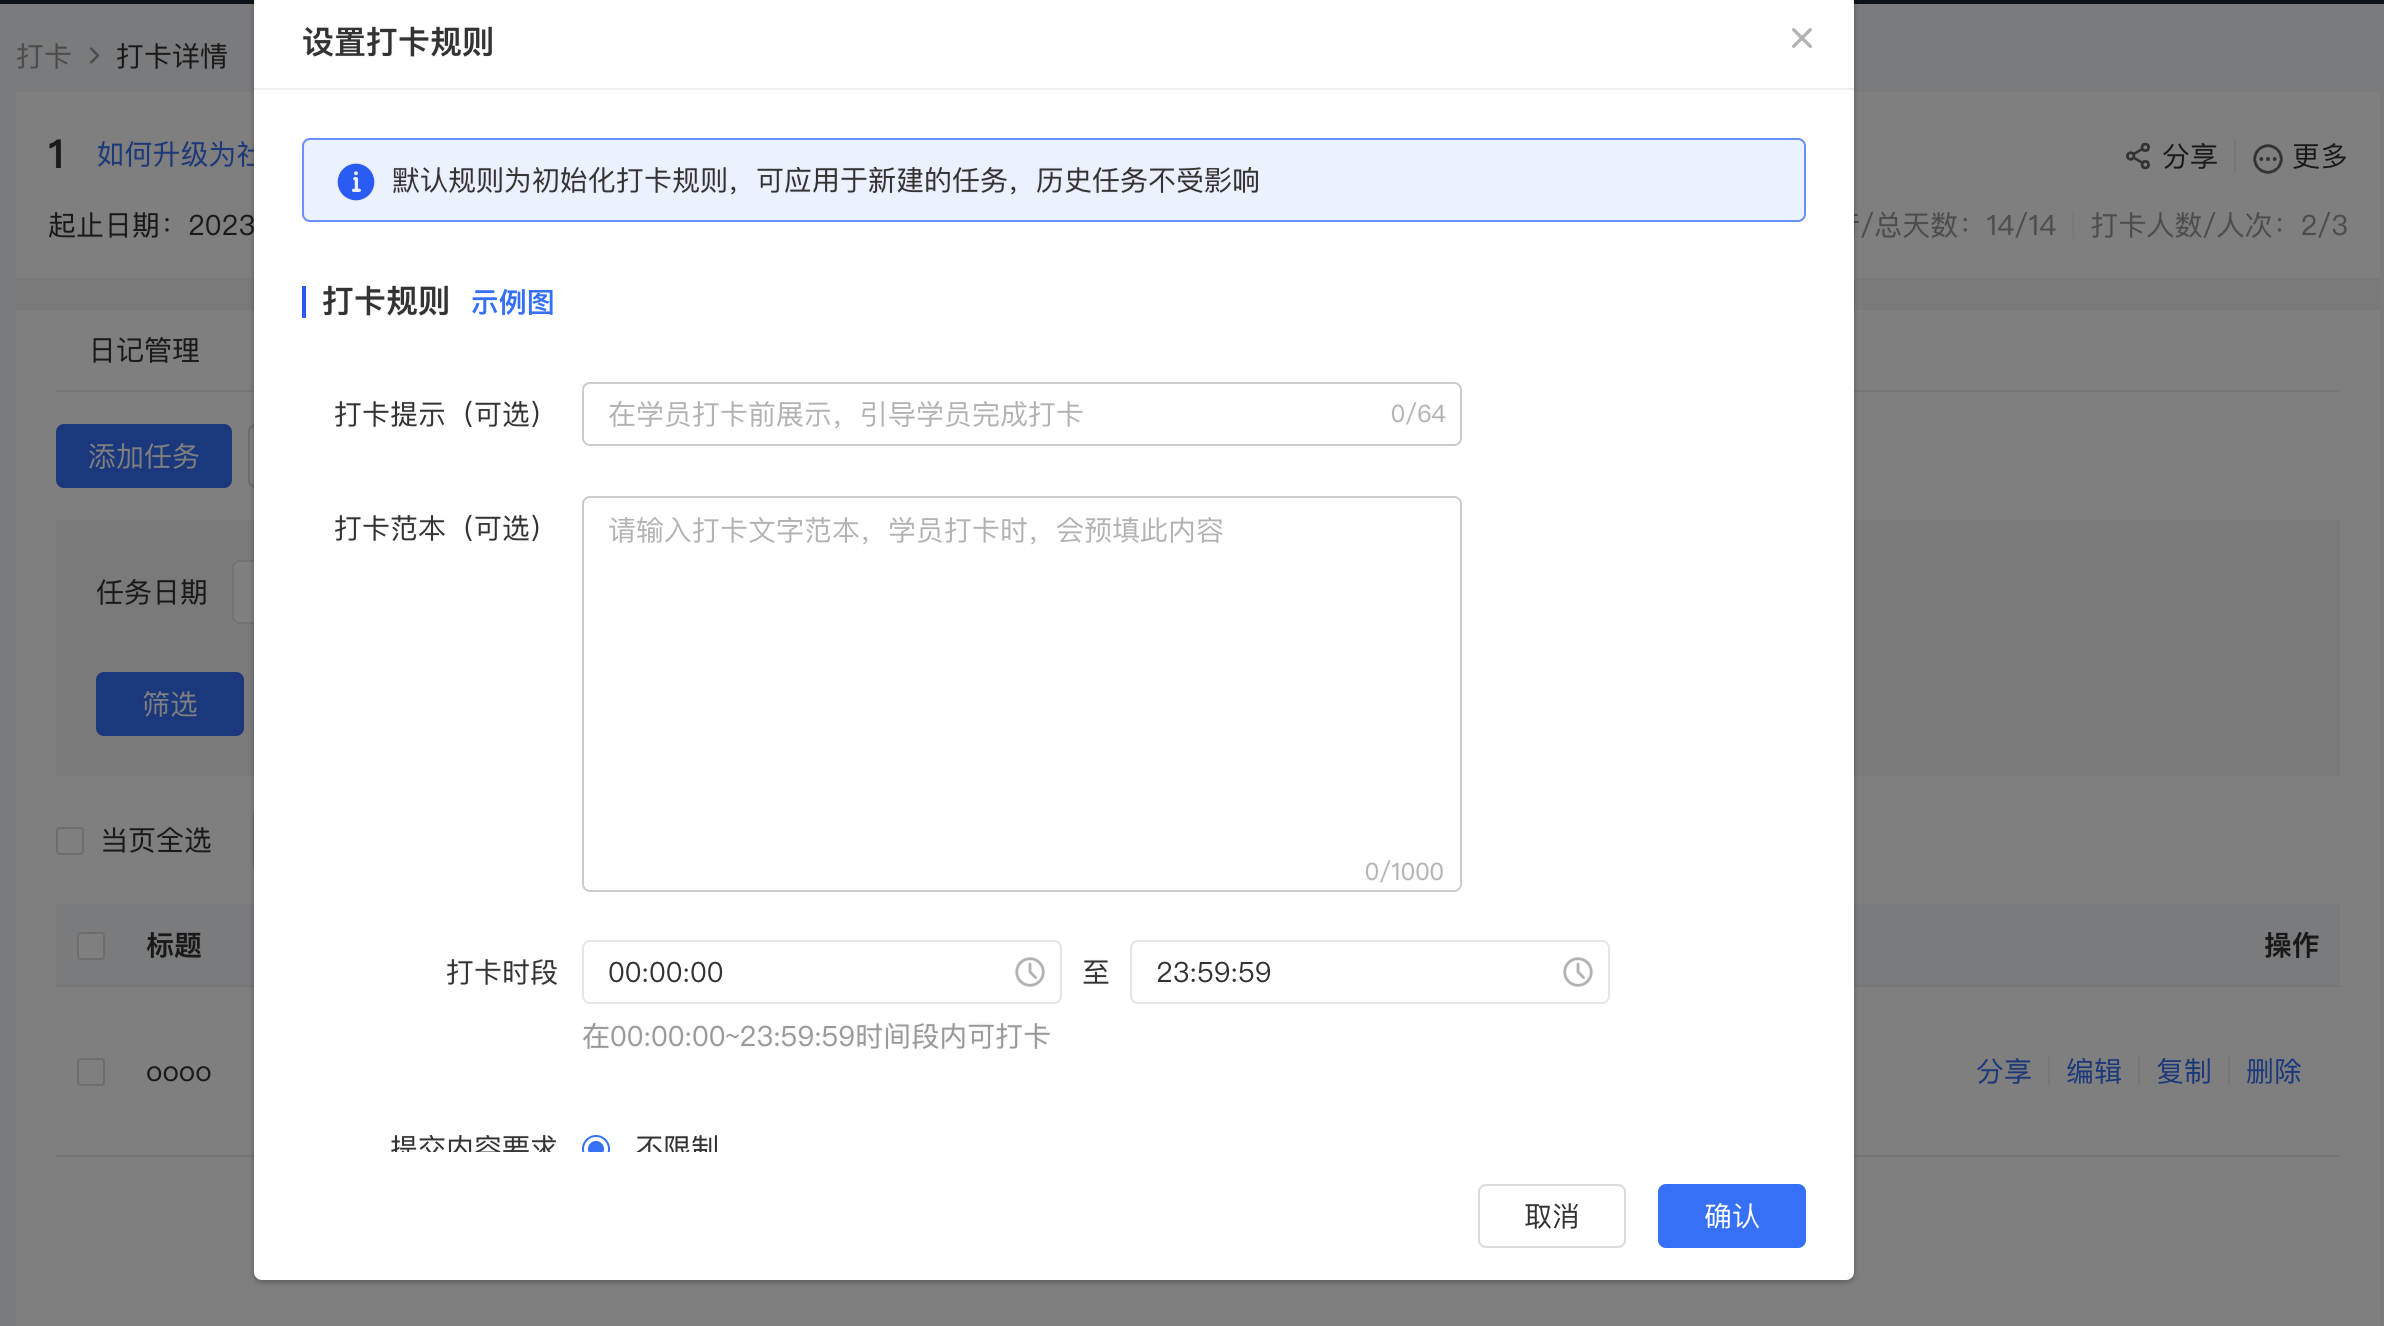Click breadcrumb chevron after 打卡

click(x=94, y=56)
